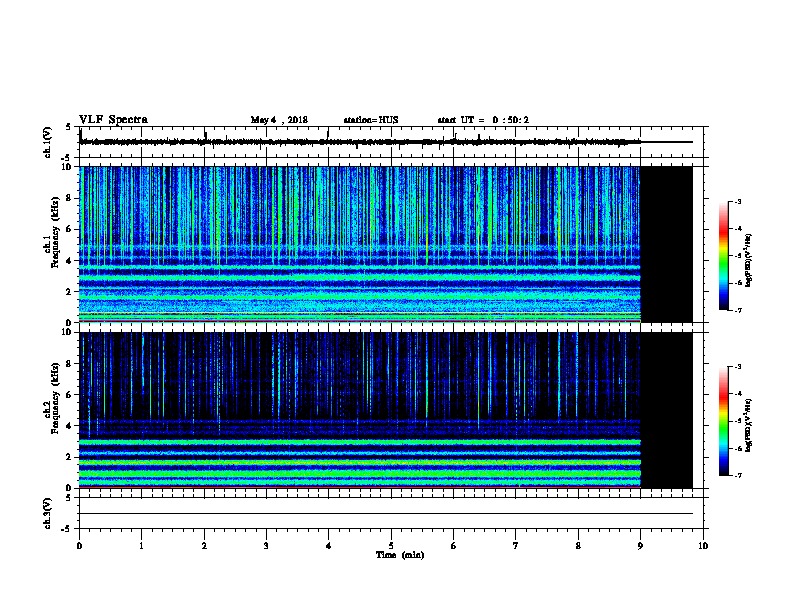
Task: Click the "ch.3(V)" axis label
Action: click(x=47, y=514)
